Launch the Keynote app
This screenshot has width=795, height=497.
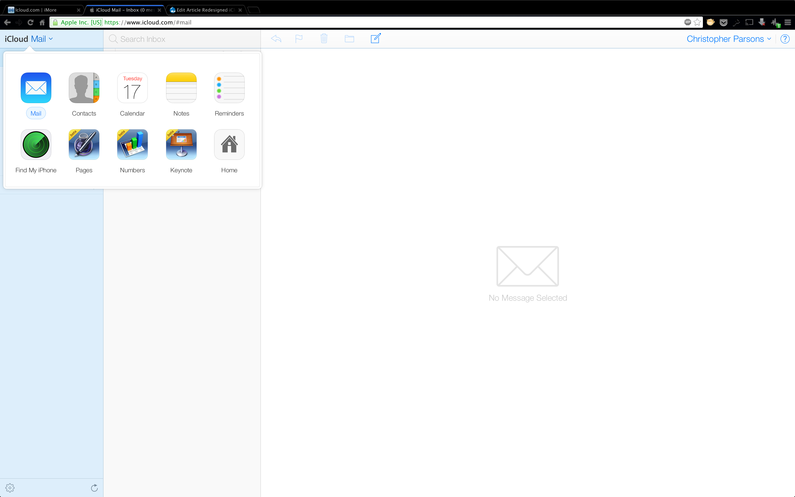pyautogui.click(x=181, y=145)
